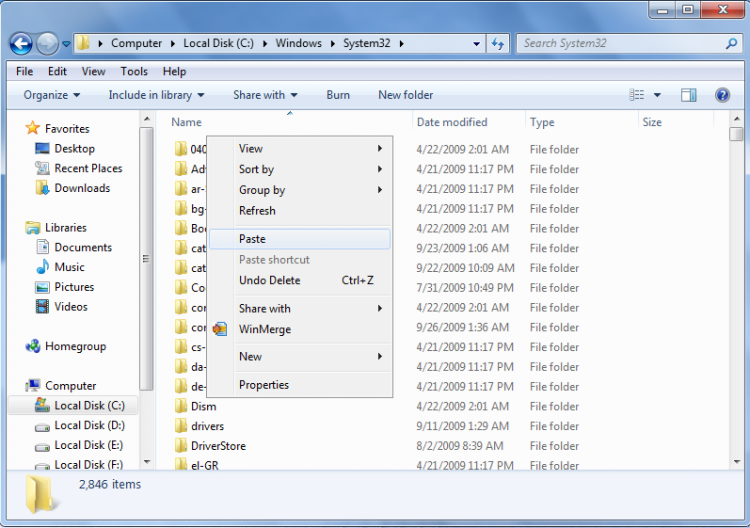Expand Share with submenu in context menu
750x528 pixels.
point(300,308)
